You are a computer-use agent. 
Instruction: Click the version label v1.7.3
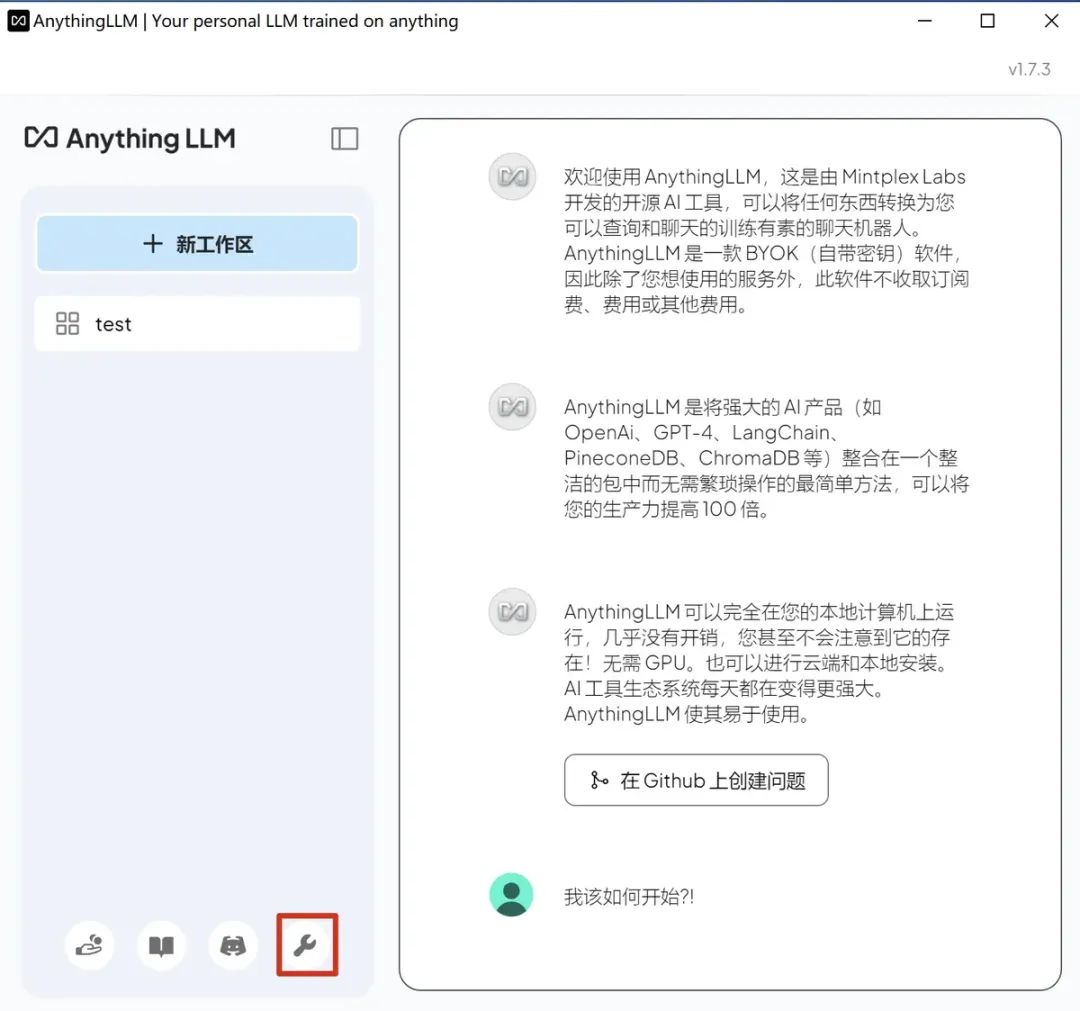[1029, 70]
